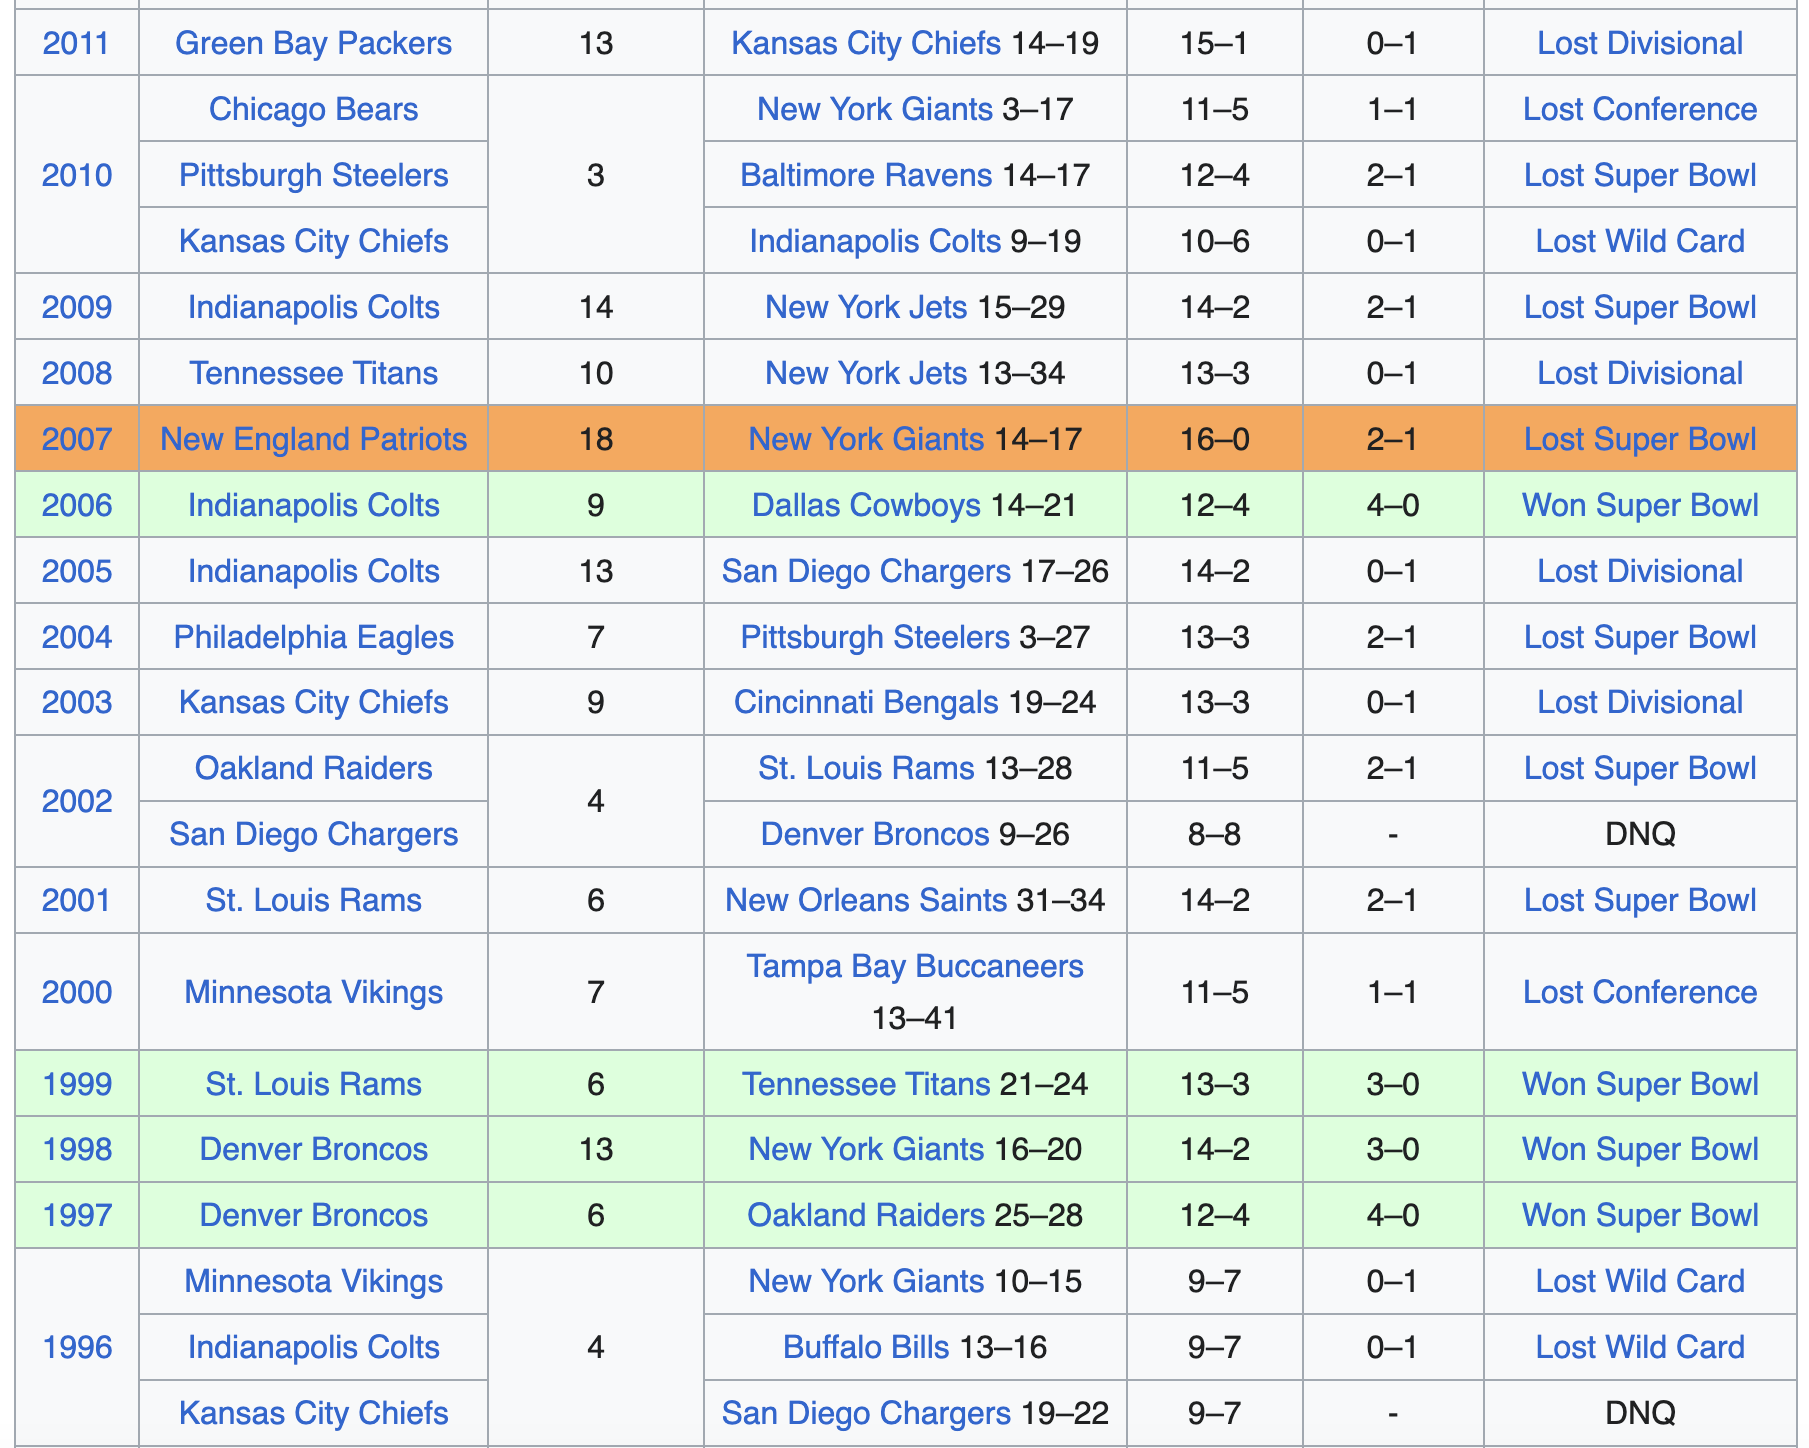
Task: Open Tennessee Titans 21–24 opponent link
Action: coord(866,1084)
